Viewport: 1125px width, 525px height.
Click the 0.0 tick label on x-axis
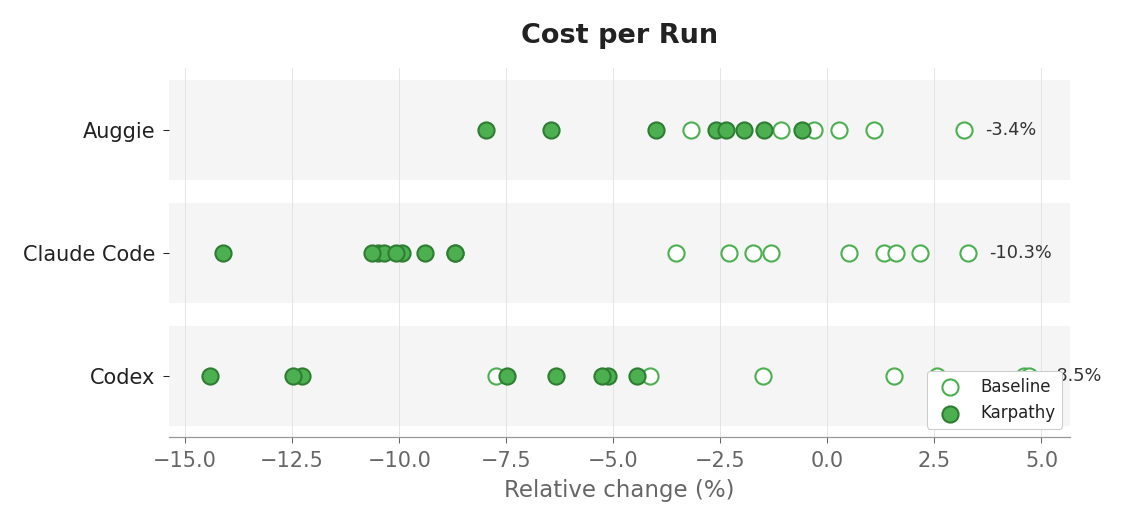(x=827, y=459)
